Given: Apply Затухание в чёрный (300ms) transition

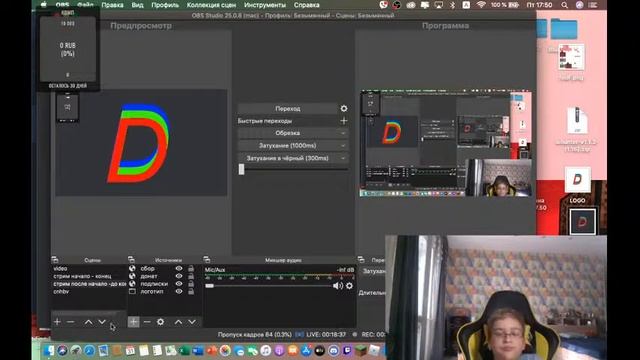Looking at the screenshot, I should click(287, 158).
